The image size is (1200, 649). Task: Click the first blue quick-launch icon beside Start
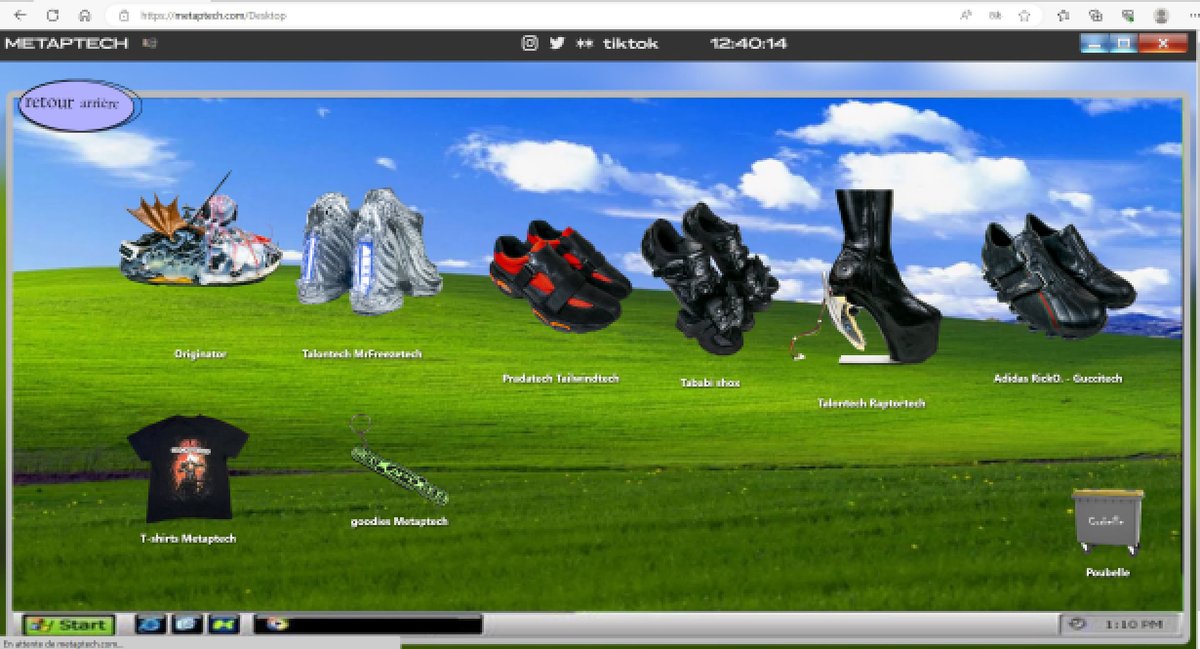(151, 624)
